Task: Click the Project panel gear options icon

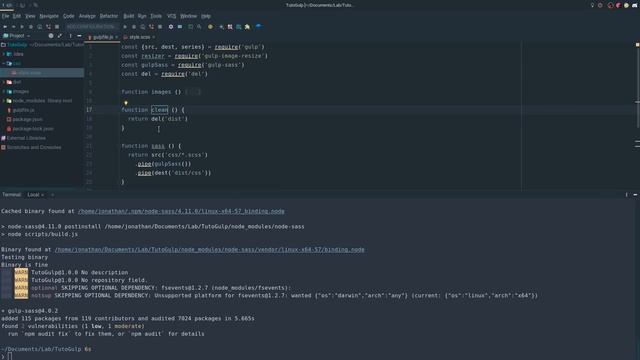Action: click(51, 36)
